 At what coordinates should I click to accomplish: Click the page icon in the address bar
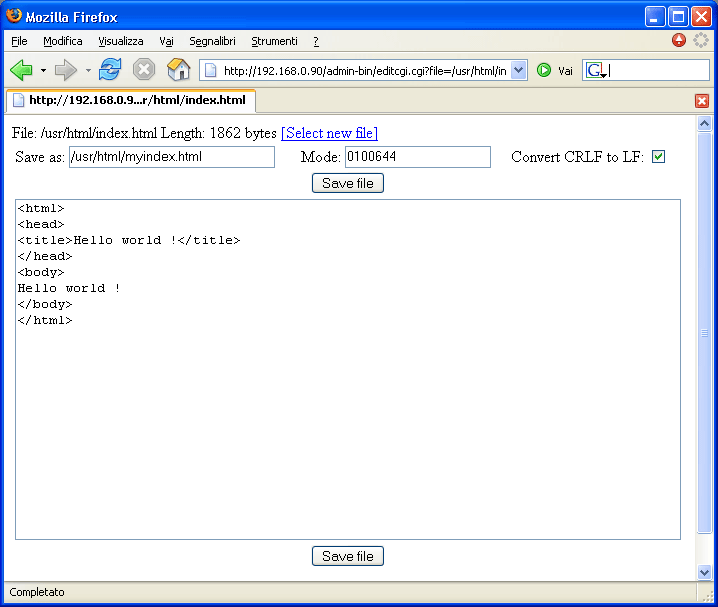[210, 70]
